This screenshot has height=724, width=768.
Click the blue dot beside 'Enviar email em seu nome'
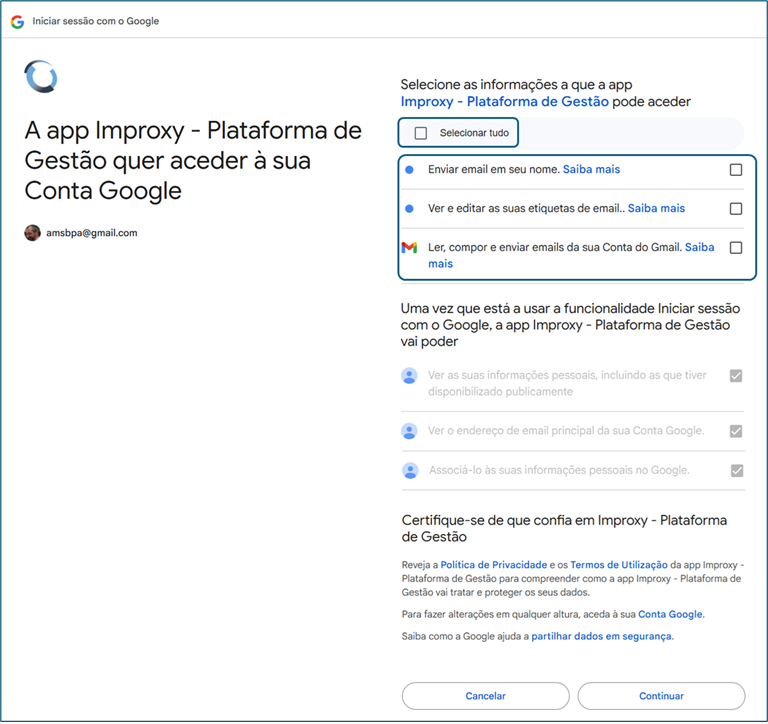409,169
